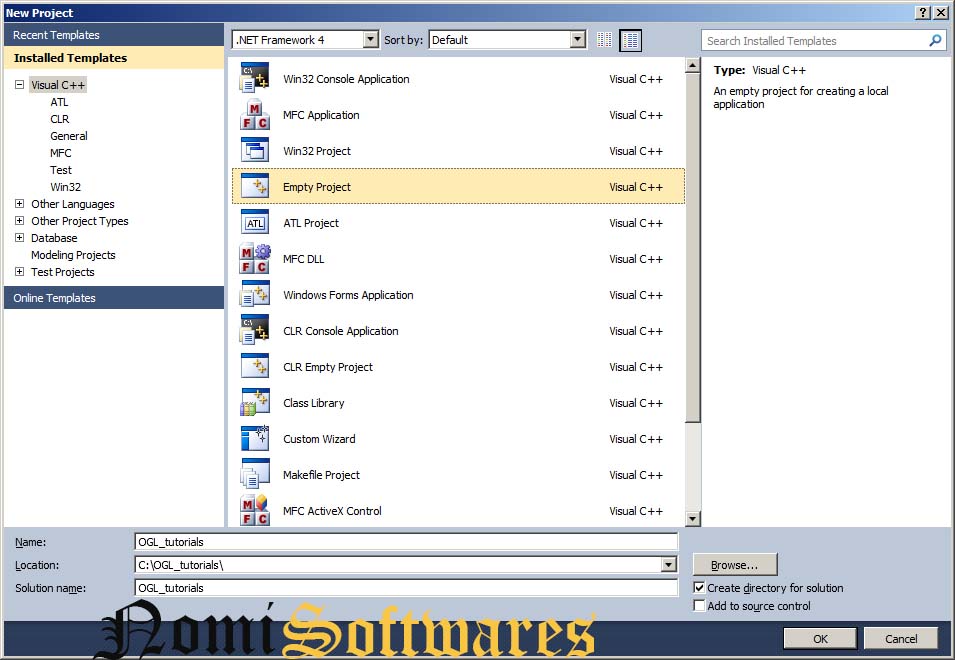
Task: Close the New Project dialog
Action: click(941, 13)
